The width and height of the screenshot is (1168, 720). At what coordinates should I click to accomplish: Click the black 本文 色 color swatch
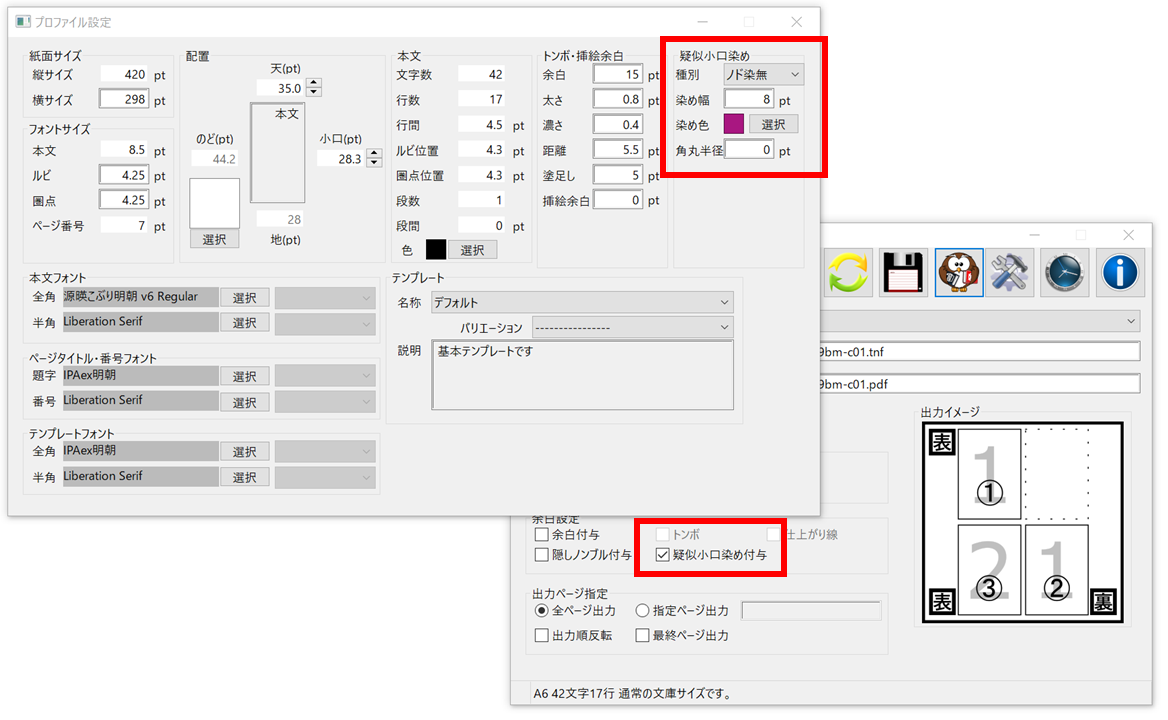tap(436, 250)
